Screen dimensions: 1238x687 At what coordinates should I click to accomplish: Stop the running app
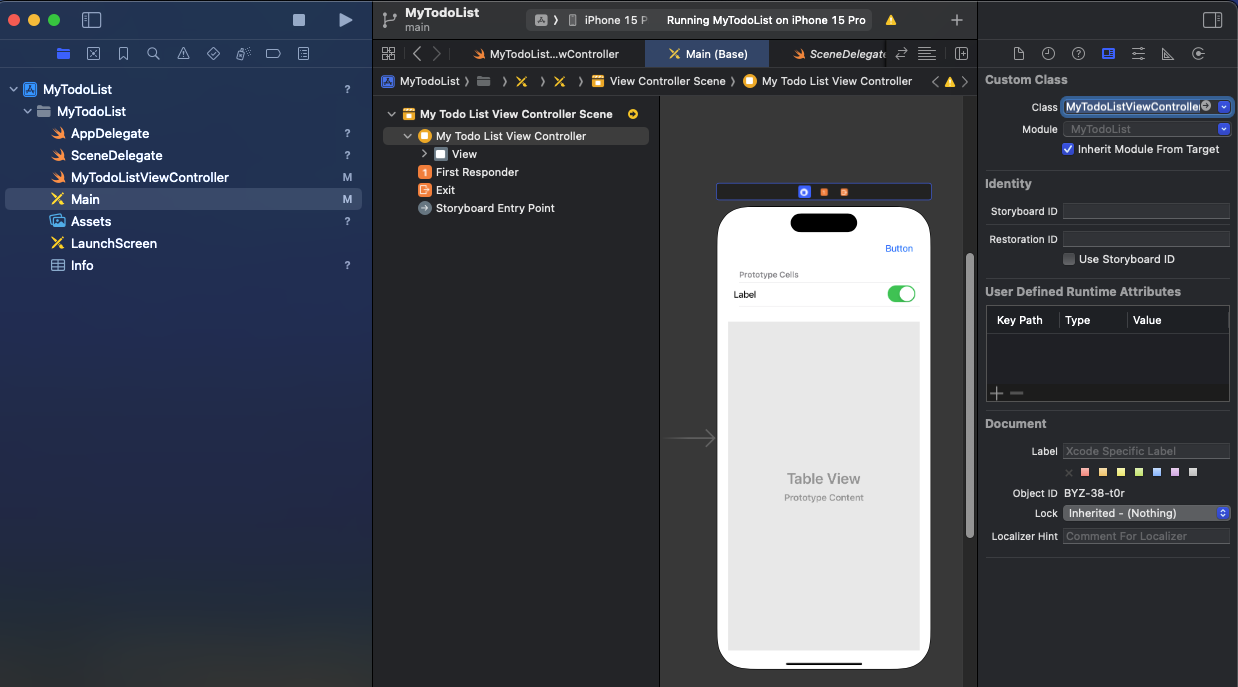299,20
